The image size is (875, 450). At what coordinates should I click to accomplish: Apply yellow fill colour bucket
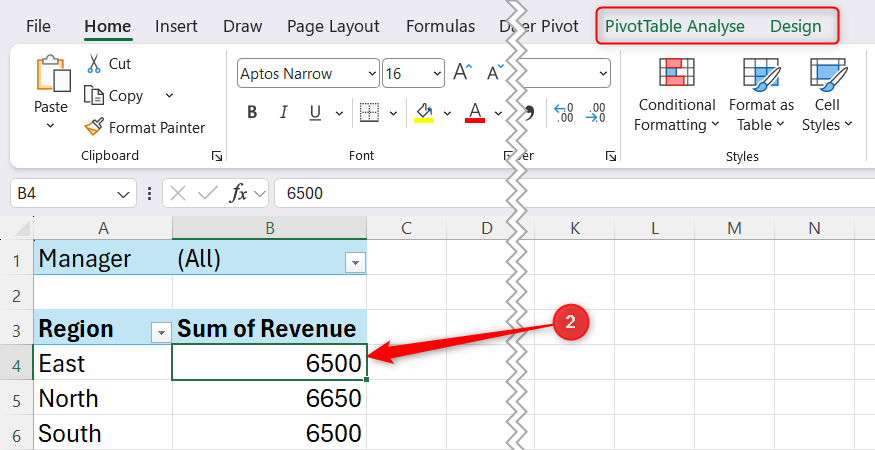(x=424, y=112)
